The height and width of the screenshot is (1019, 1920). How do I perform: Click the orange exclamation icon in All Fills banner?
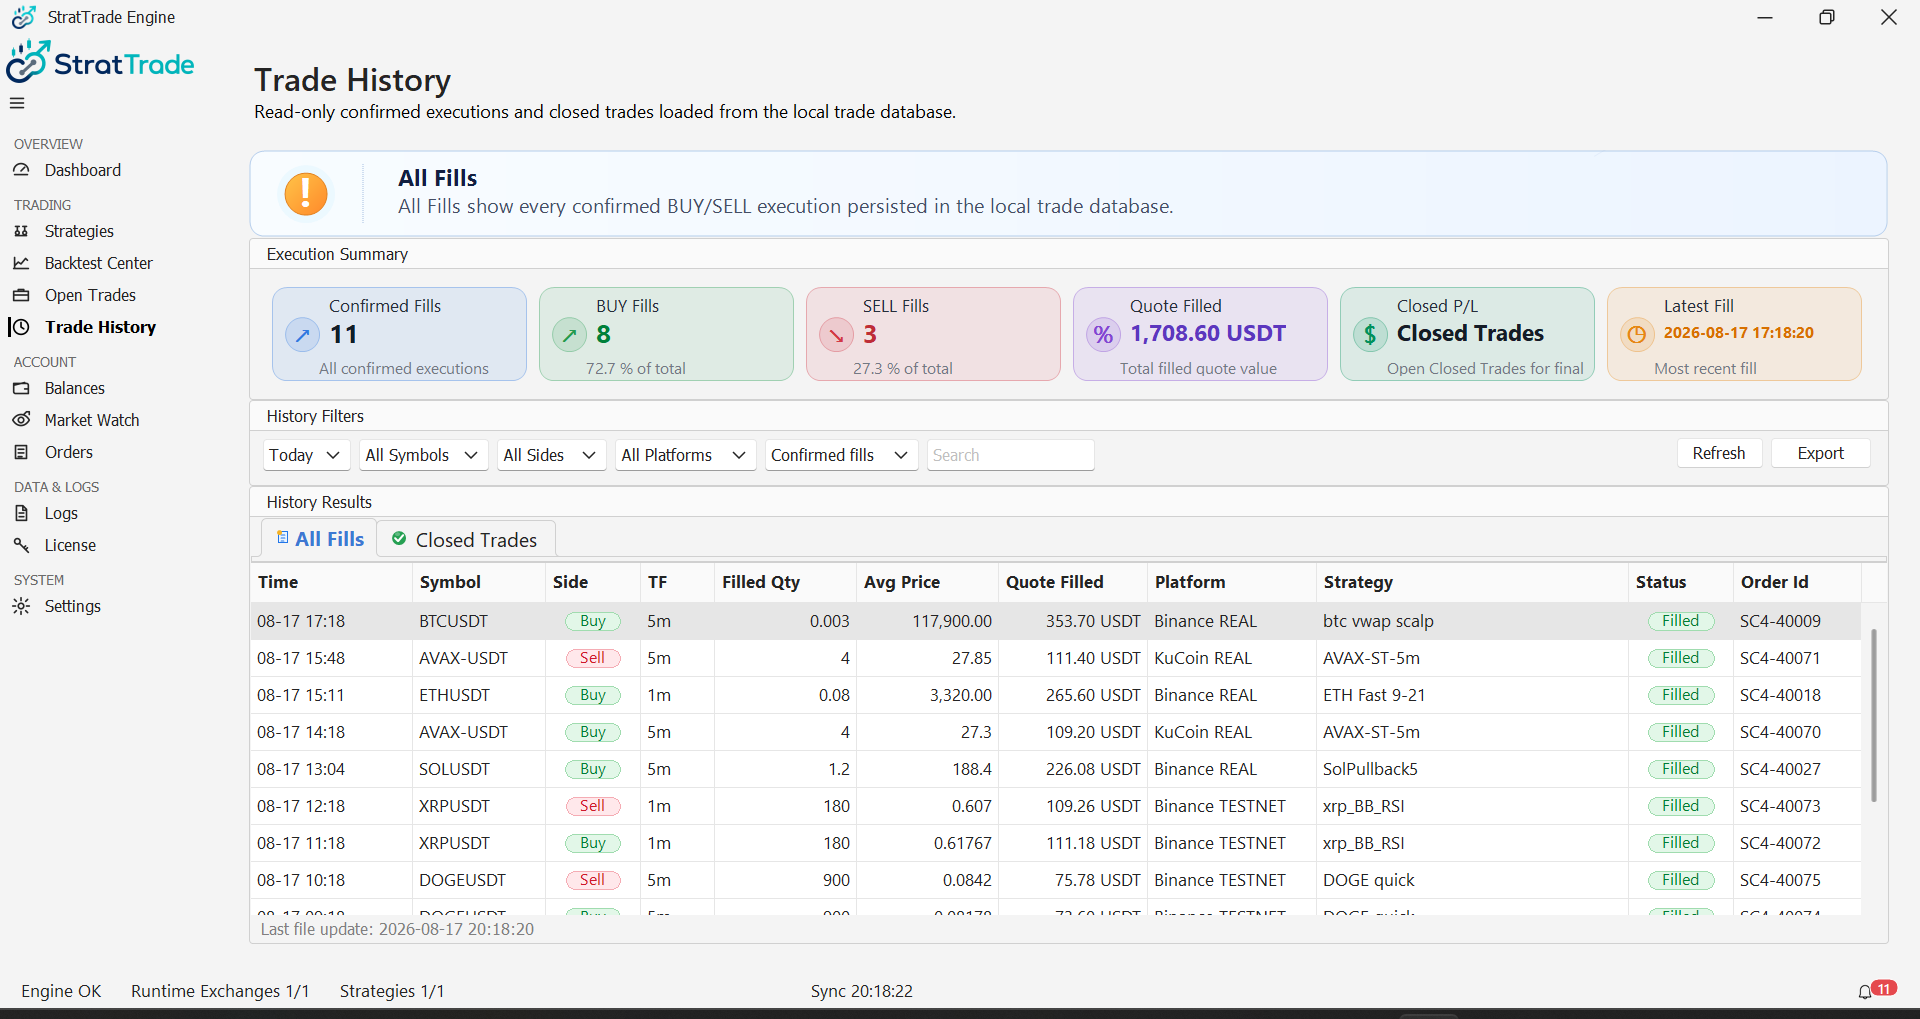click(306, 194)
